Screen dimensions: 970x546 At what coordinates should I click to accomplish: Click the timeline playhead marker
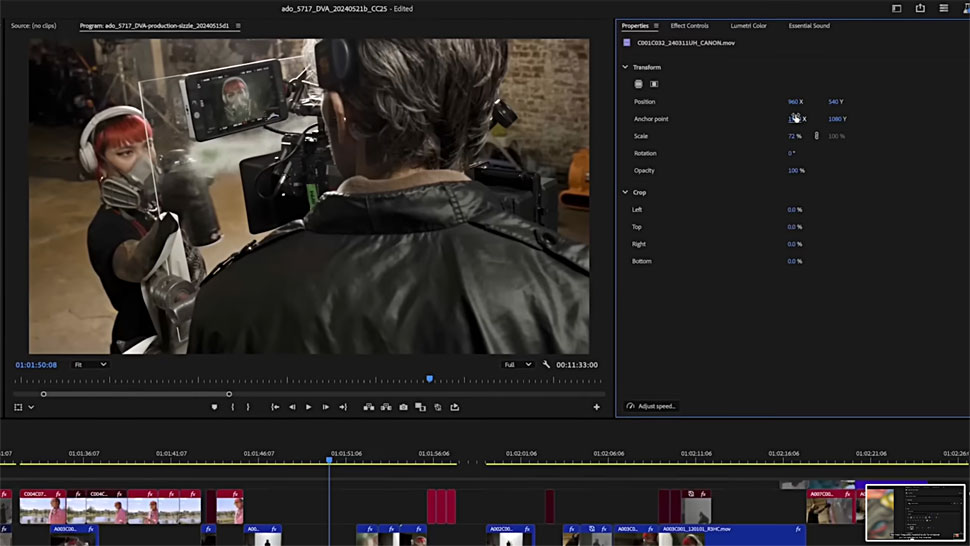[329, 459]
